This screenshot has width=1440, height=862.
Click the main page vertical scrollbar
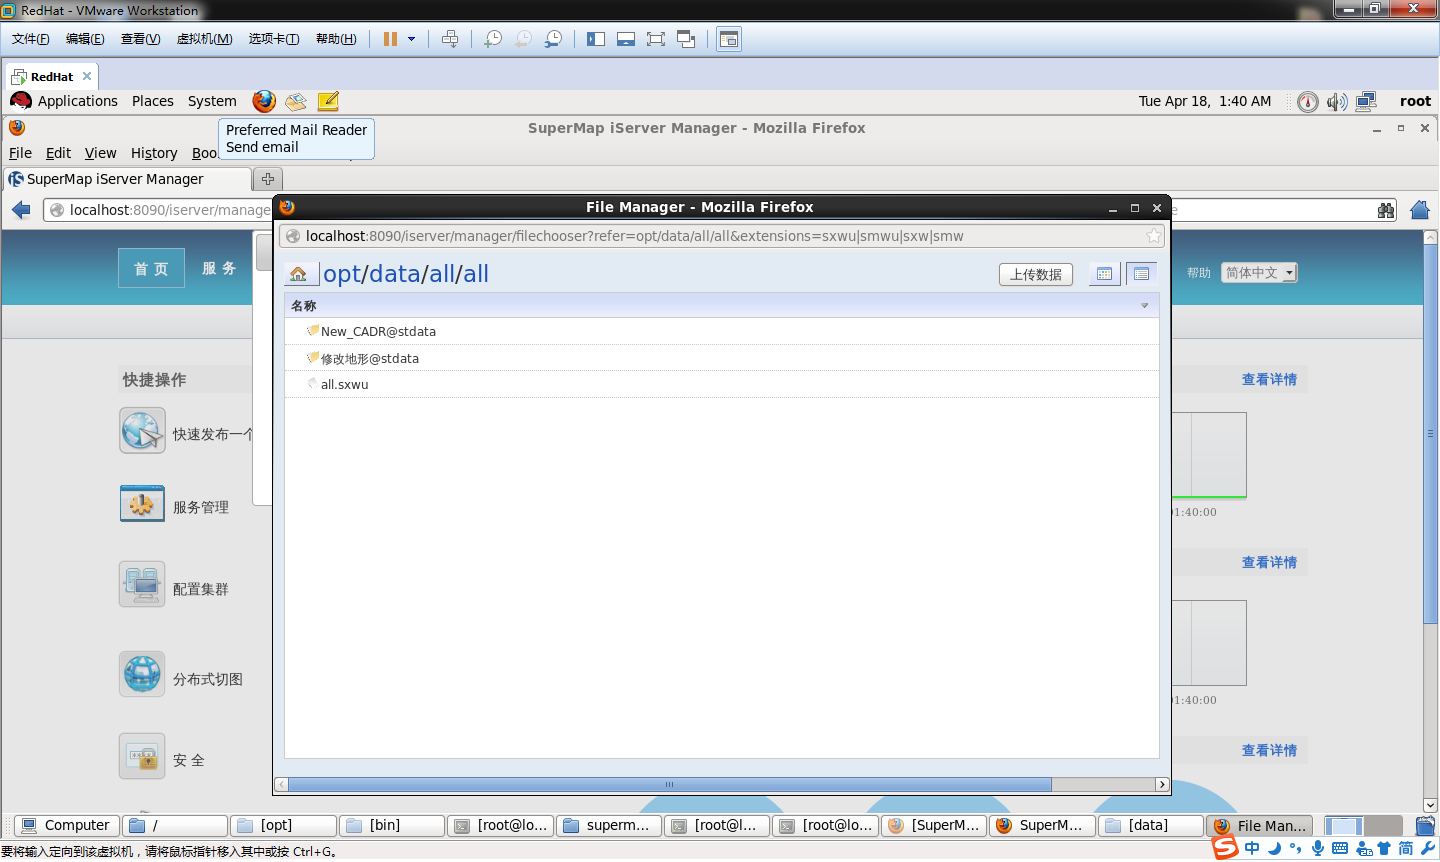(x=1430, y=434)
